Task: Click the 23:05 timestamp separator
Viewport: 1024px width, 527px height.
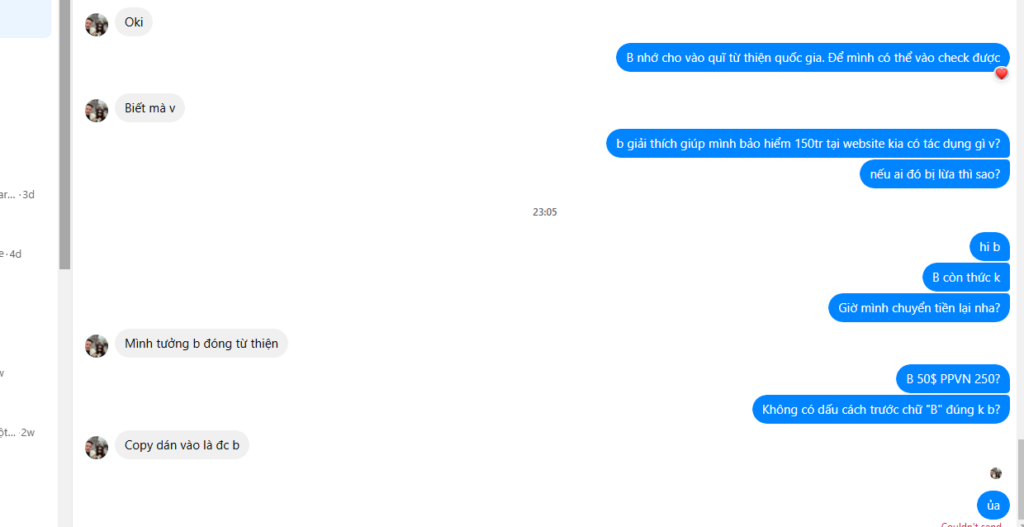Action: tap(545, 212)
